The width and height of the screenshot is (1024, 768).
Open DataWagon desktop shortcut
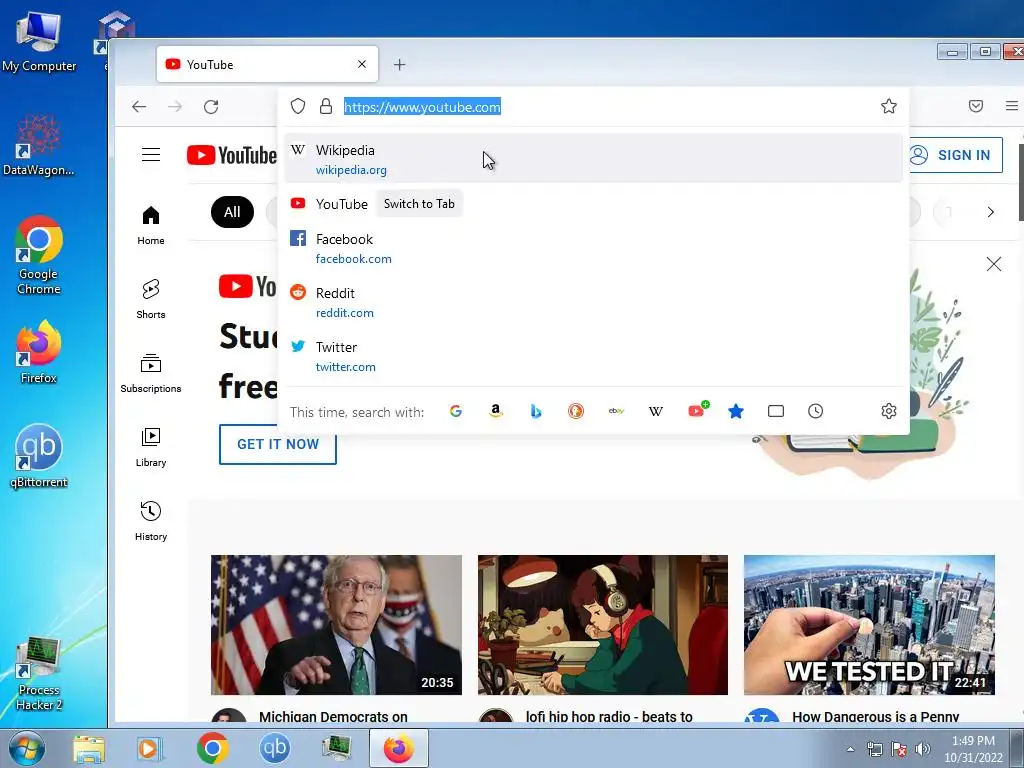click(x=39, y=144)
